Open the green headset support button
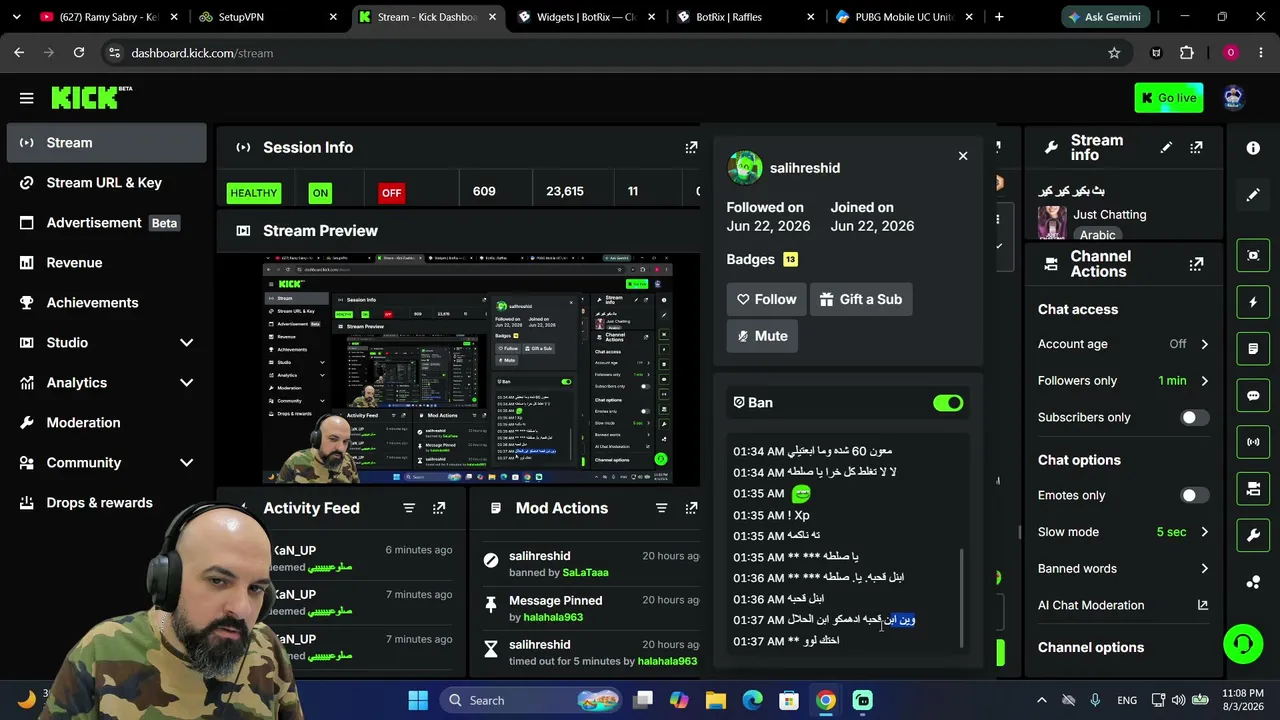This screenshot has height=720, width=1280. tap(1243, 643)
